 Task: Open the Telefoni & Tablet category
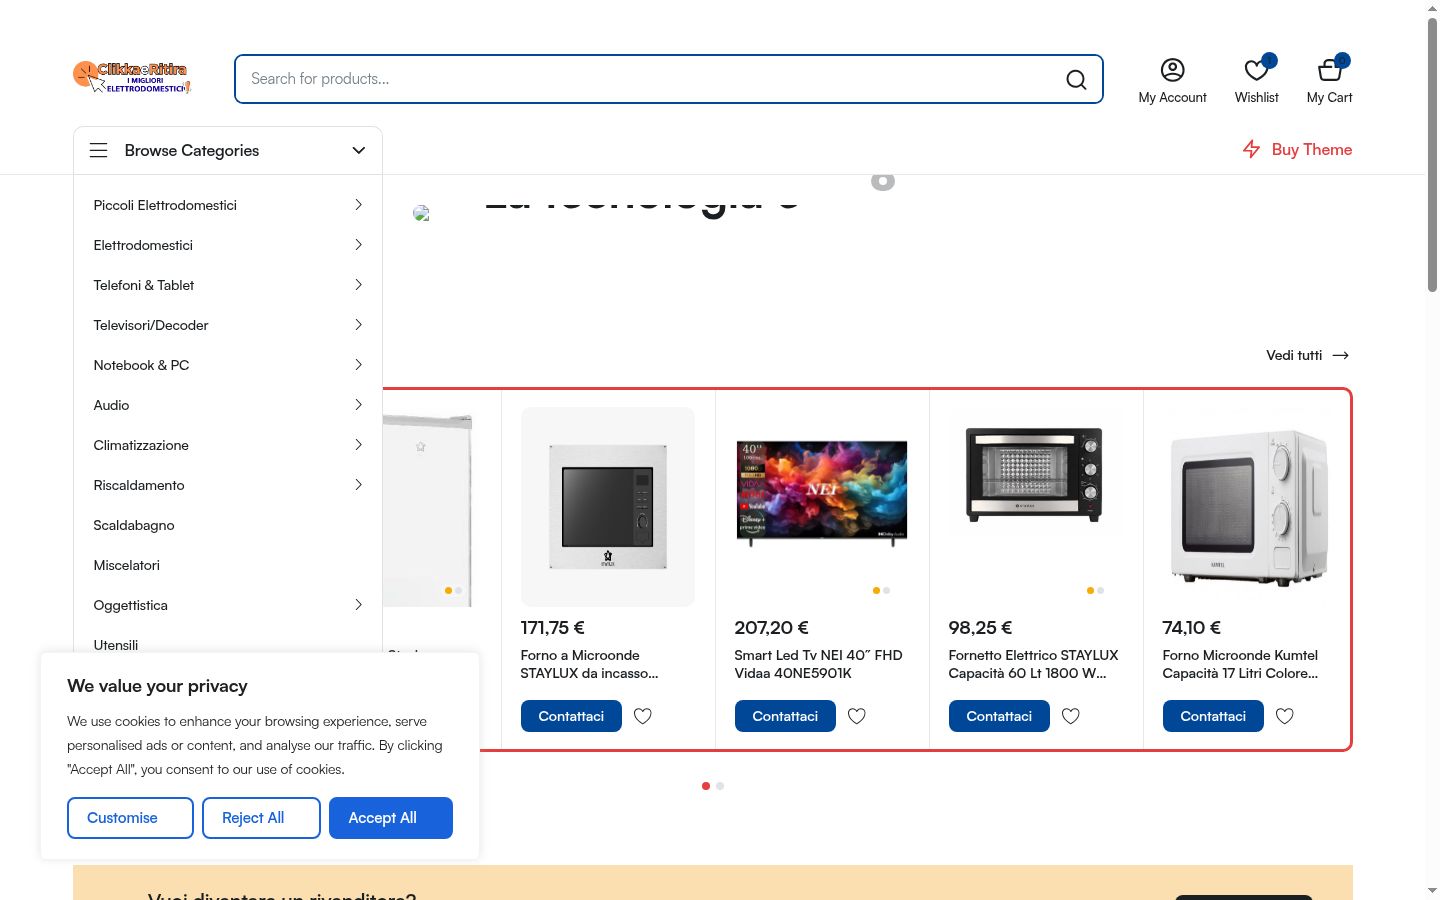[x=144, y=285]
